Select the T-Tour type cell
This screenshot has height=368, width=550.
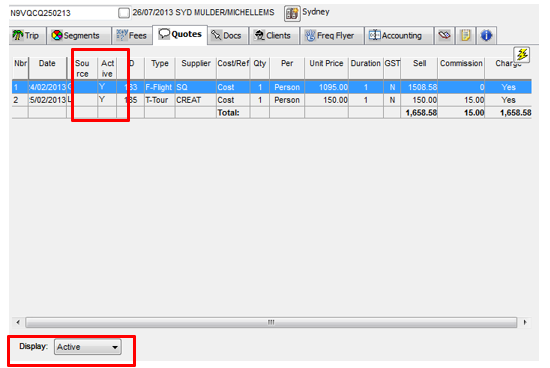click(x=159, y=100)
